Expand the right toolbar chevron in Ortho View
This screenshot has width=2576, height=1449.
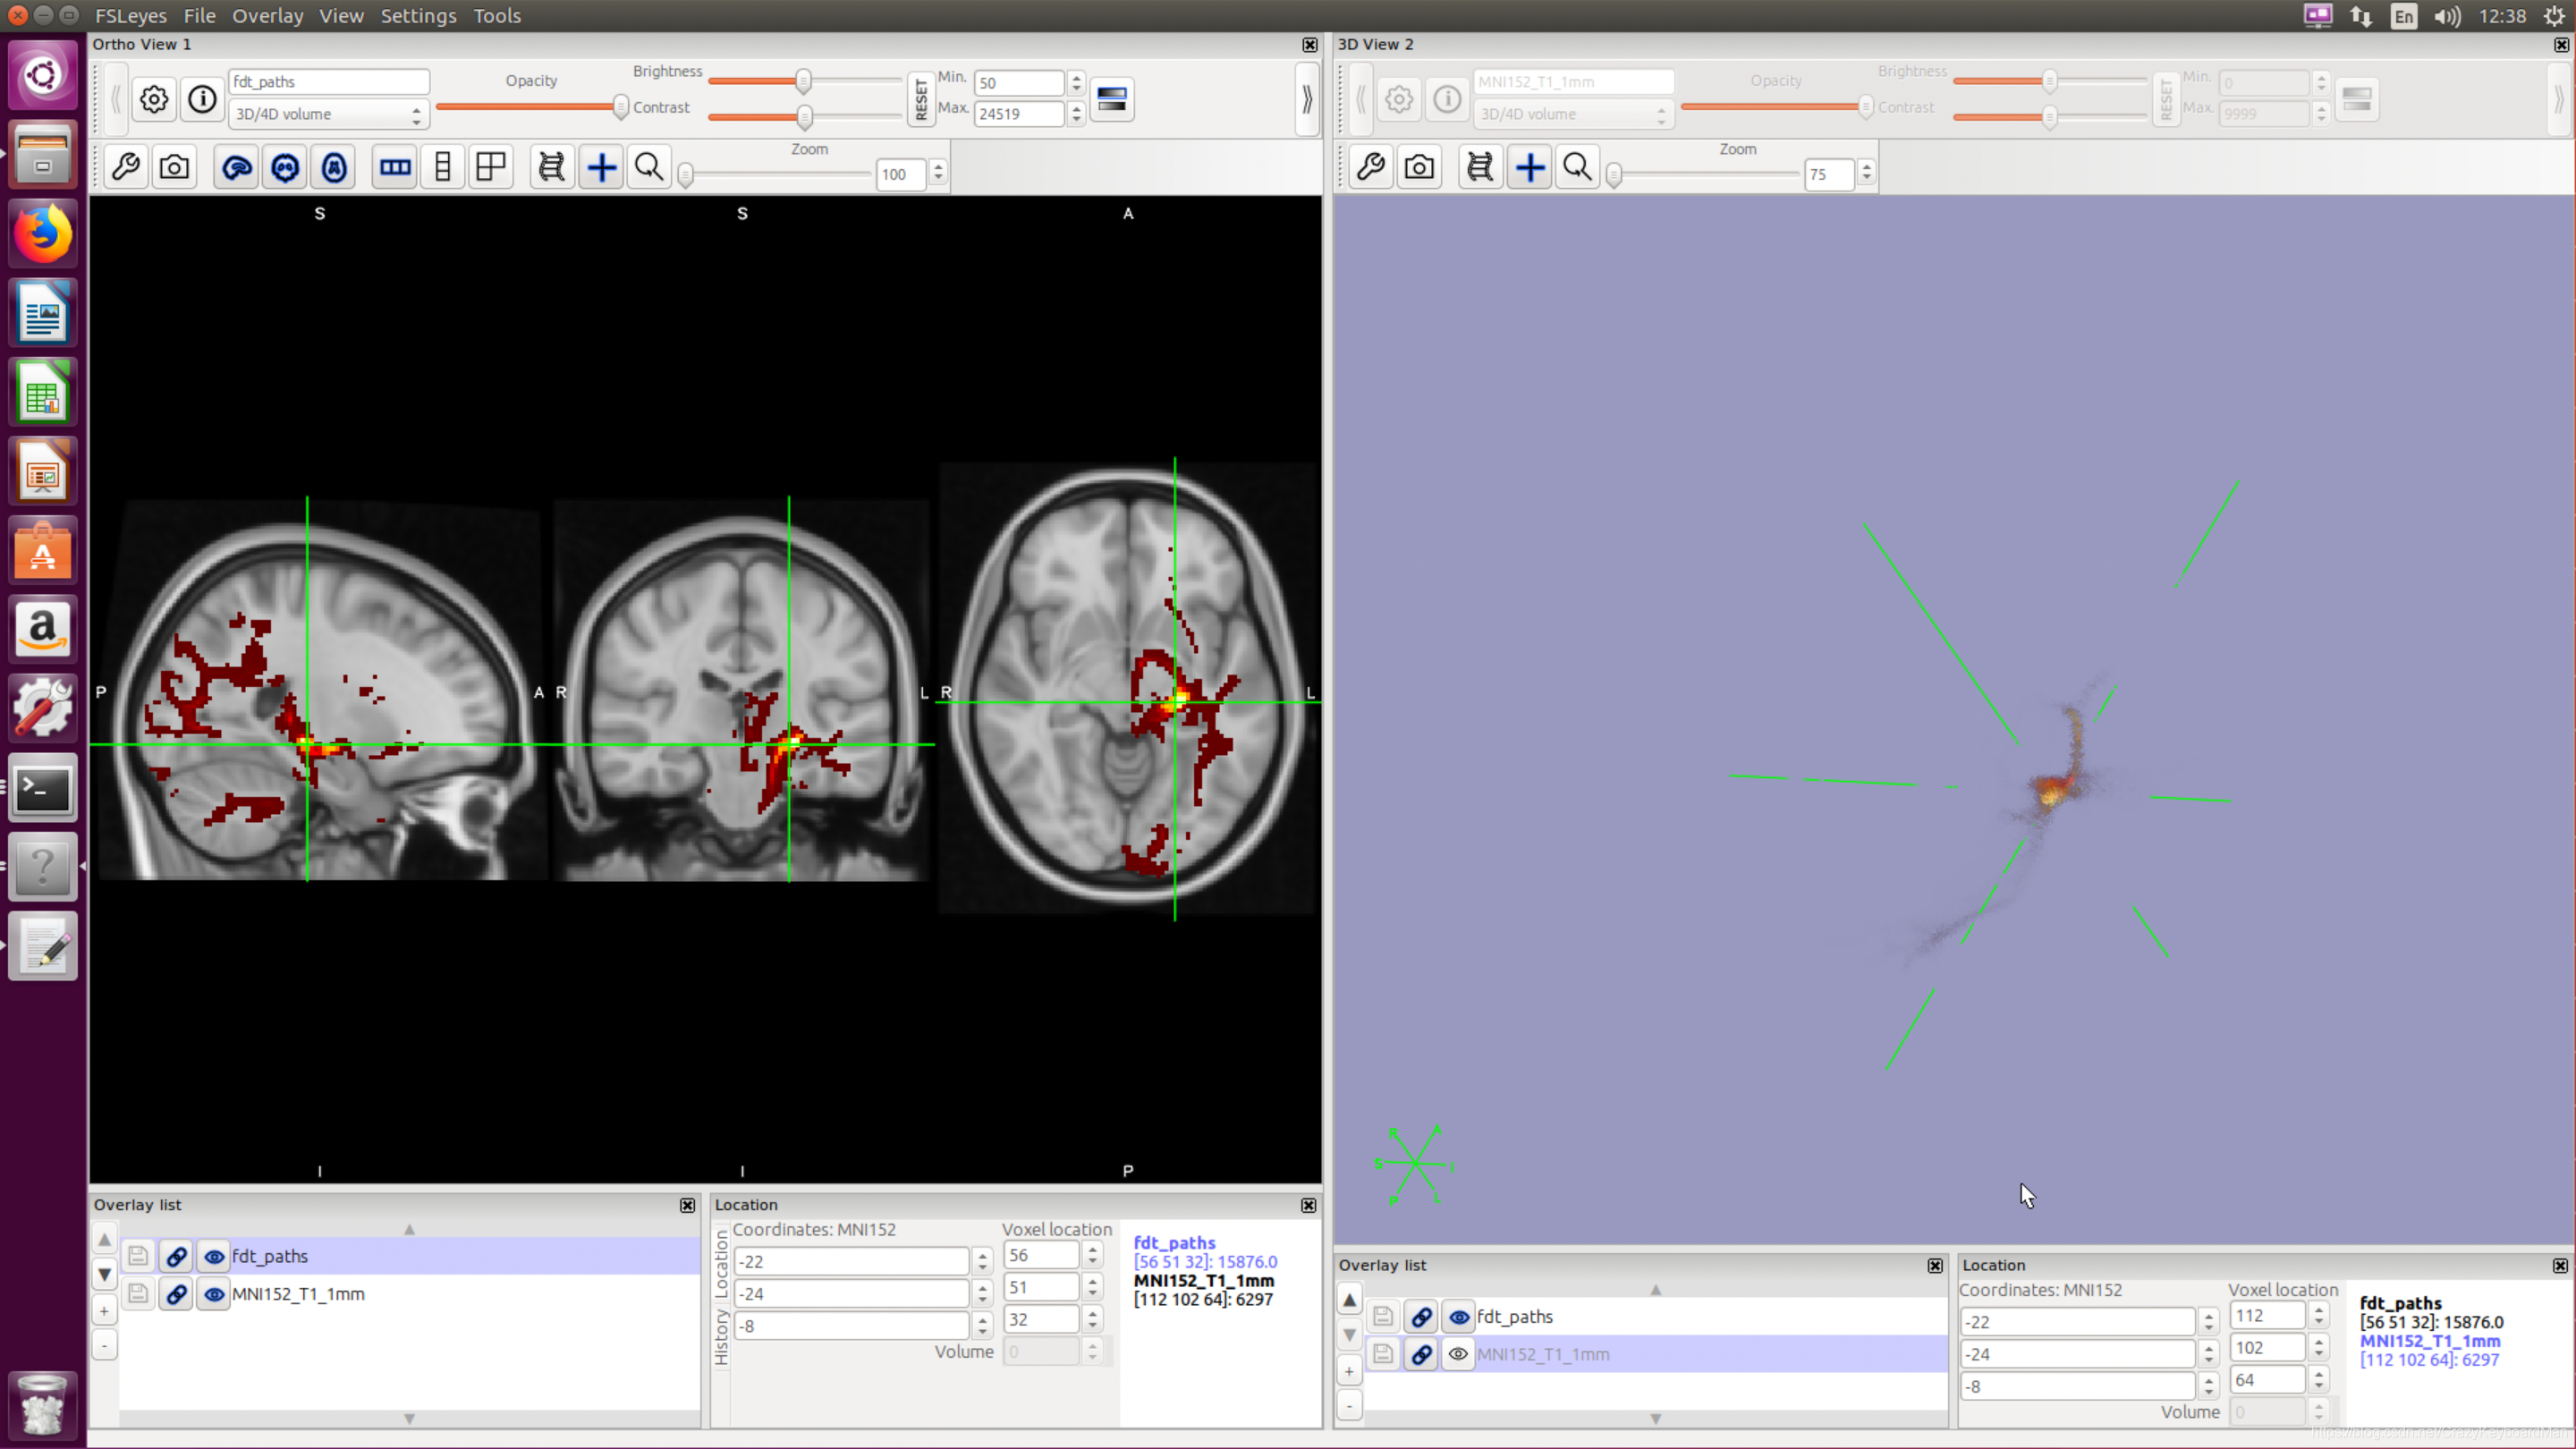pos(1306,99)
